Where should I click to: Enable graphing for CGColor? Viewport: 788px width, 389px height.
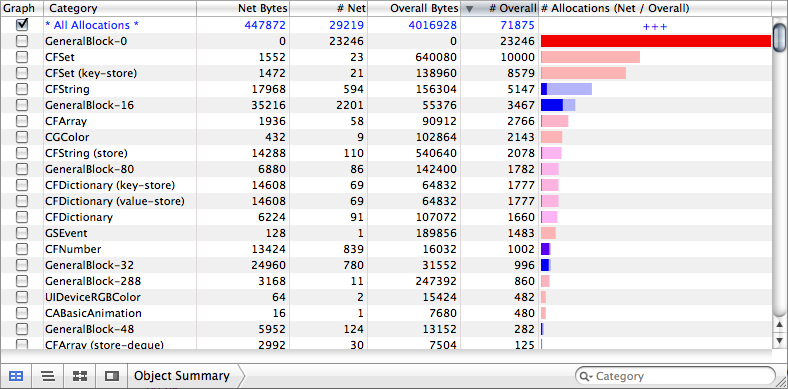[x=22, y=137]
